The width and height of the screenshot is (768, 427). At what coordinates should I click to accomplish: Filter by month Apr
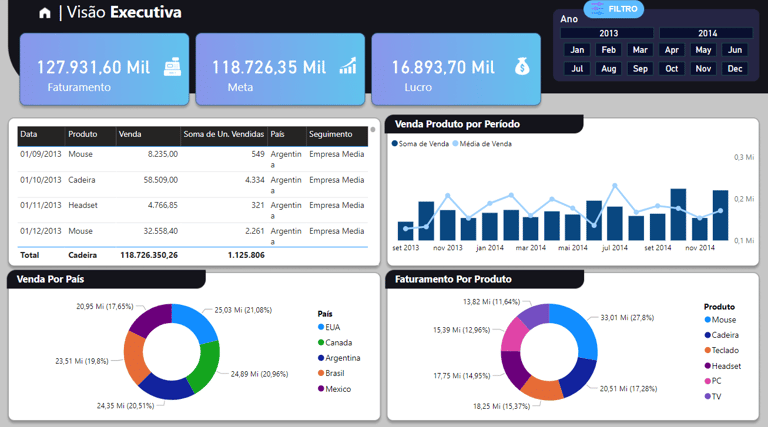click(672, 50)
